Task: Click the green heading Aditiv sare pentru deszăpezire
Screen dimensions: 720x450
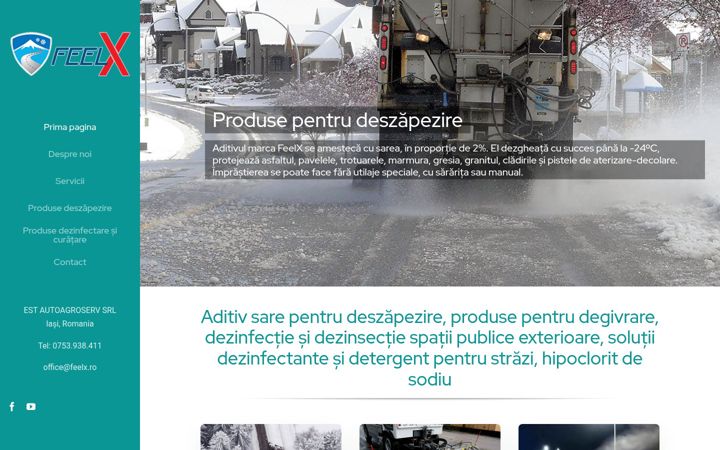Action: click(429, 348)
